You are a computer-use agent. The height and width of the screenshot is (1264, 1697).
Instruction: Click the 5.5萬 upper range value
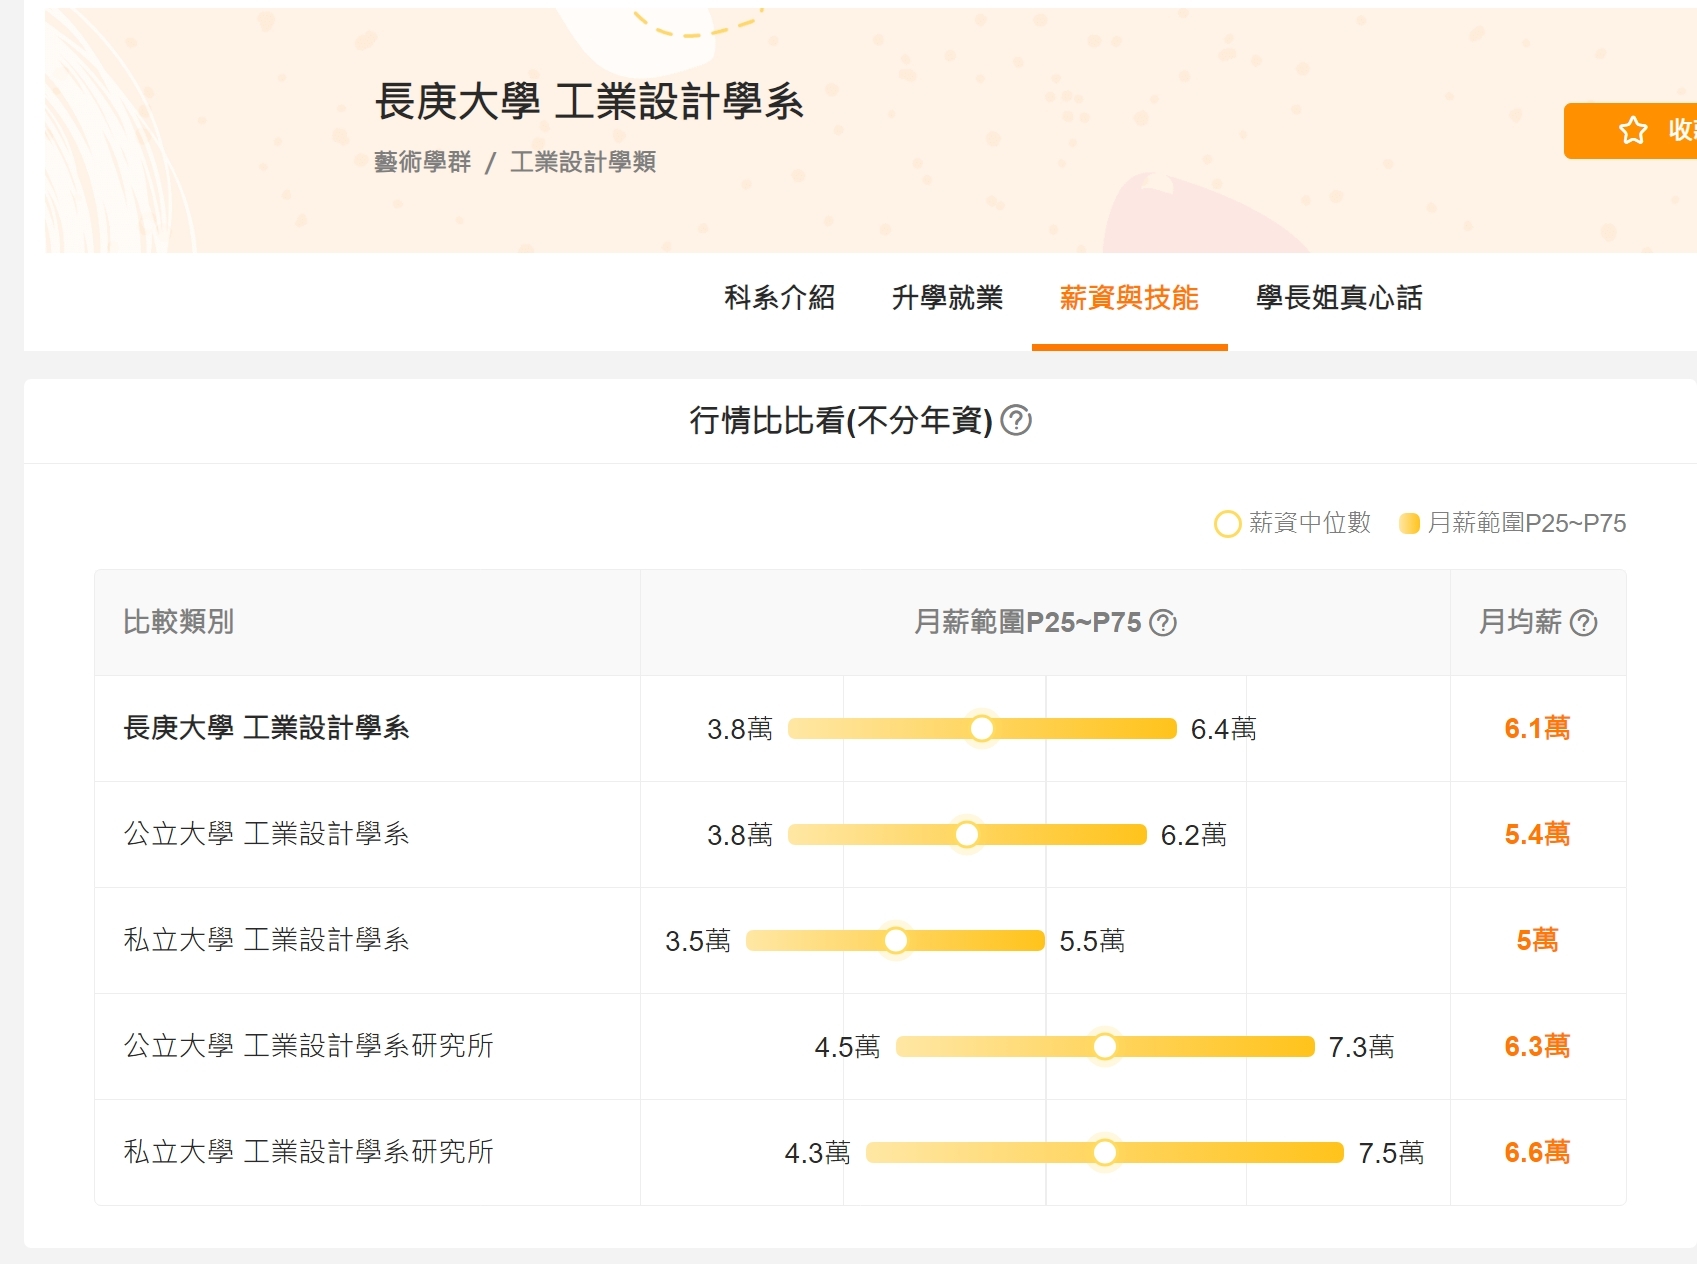(1092, 941)
